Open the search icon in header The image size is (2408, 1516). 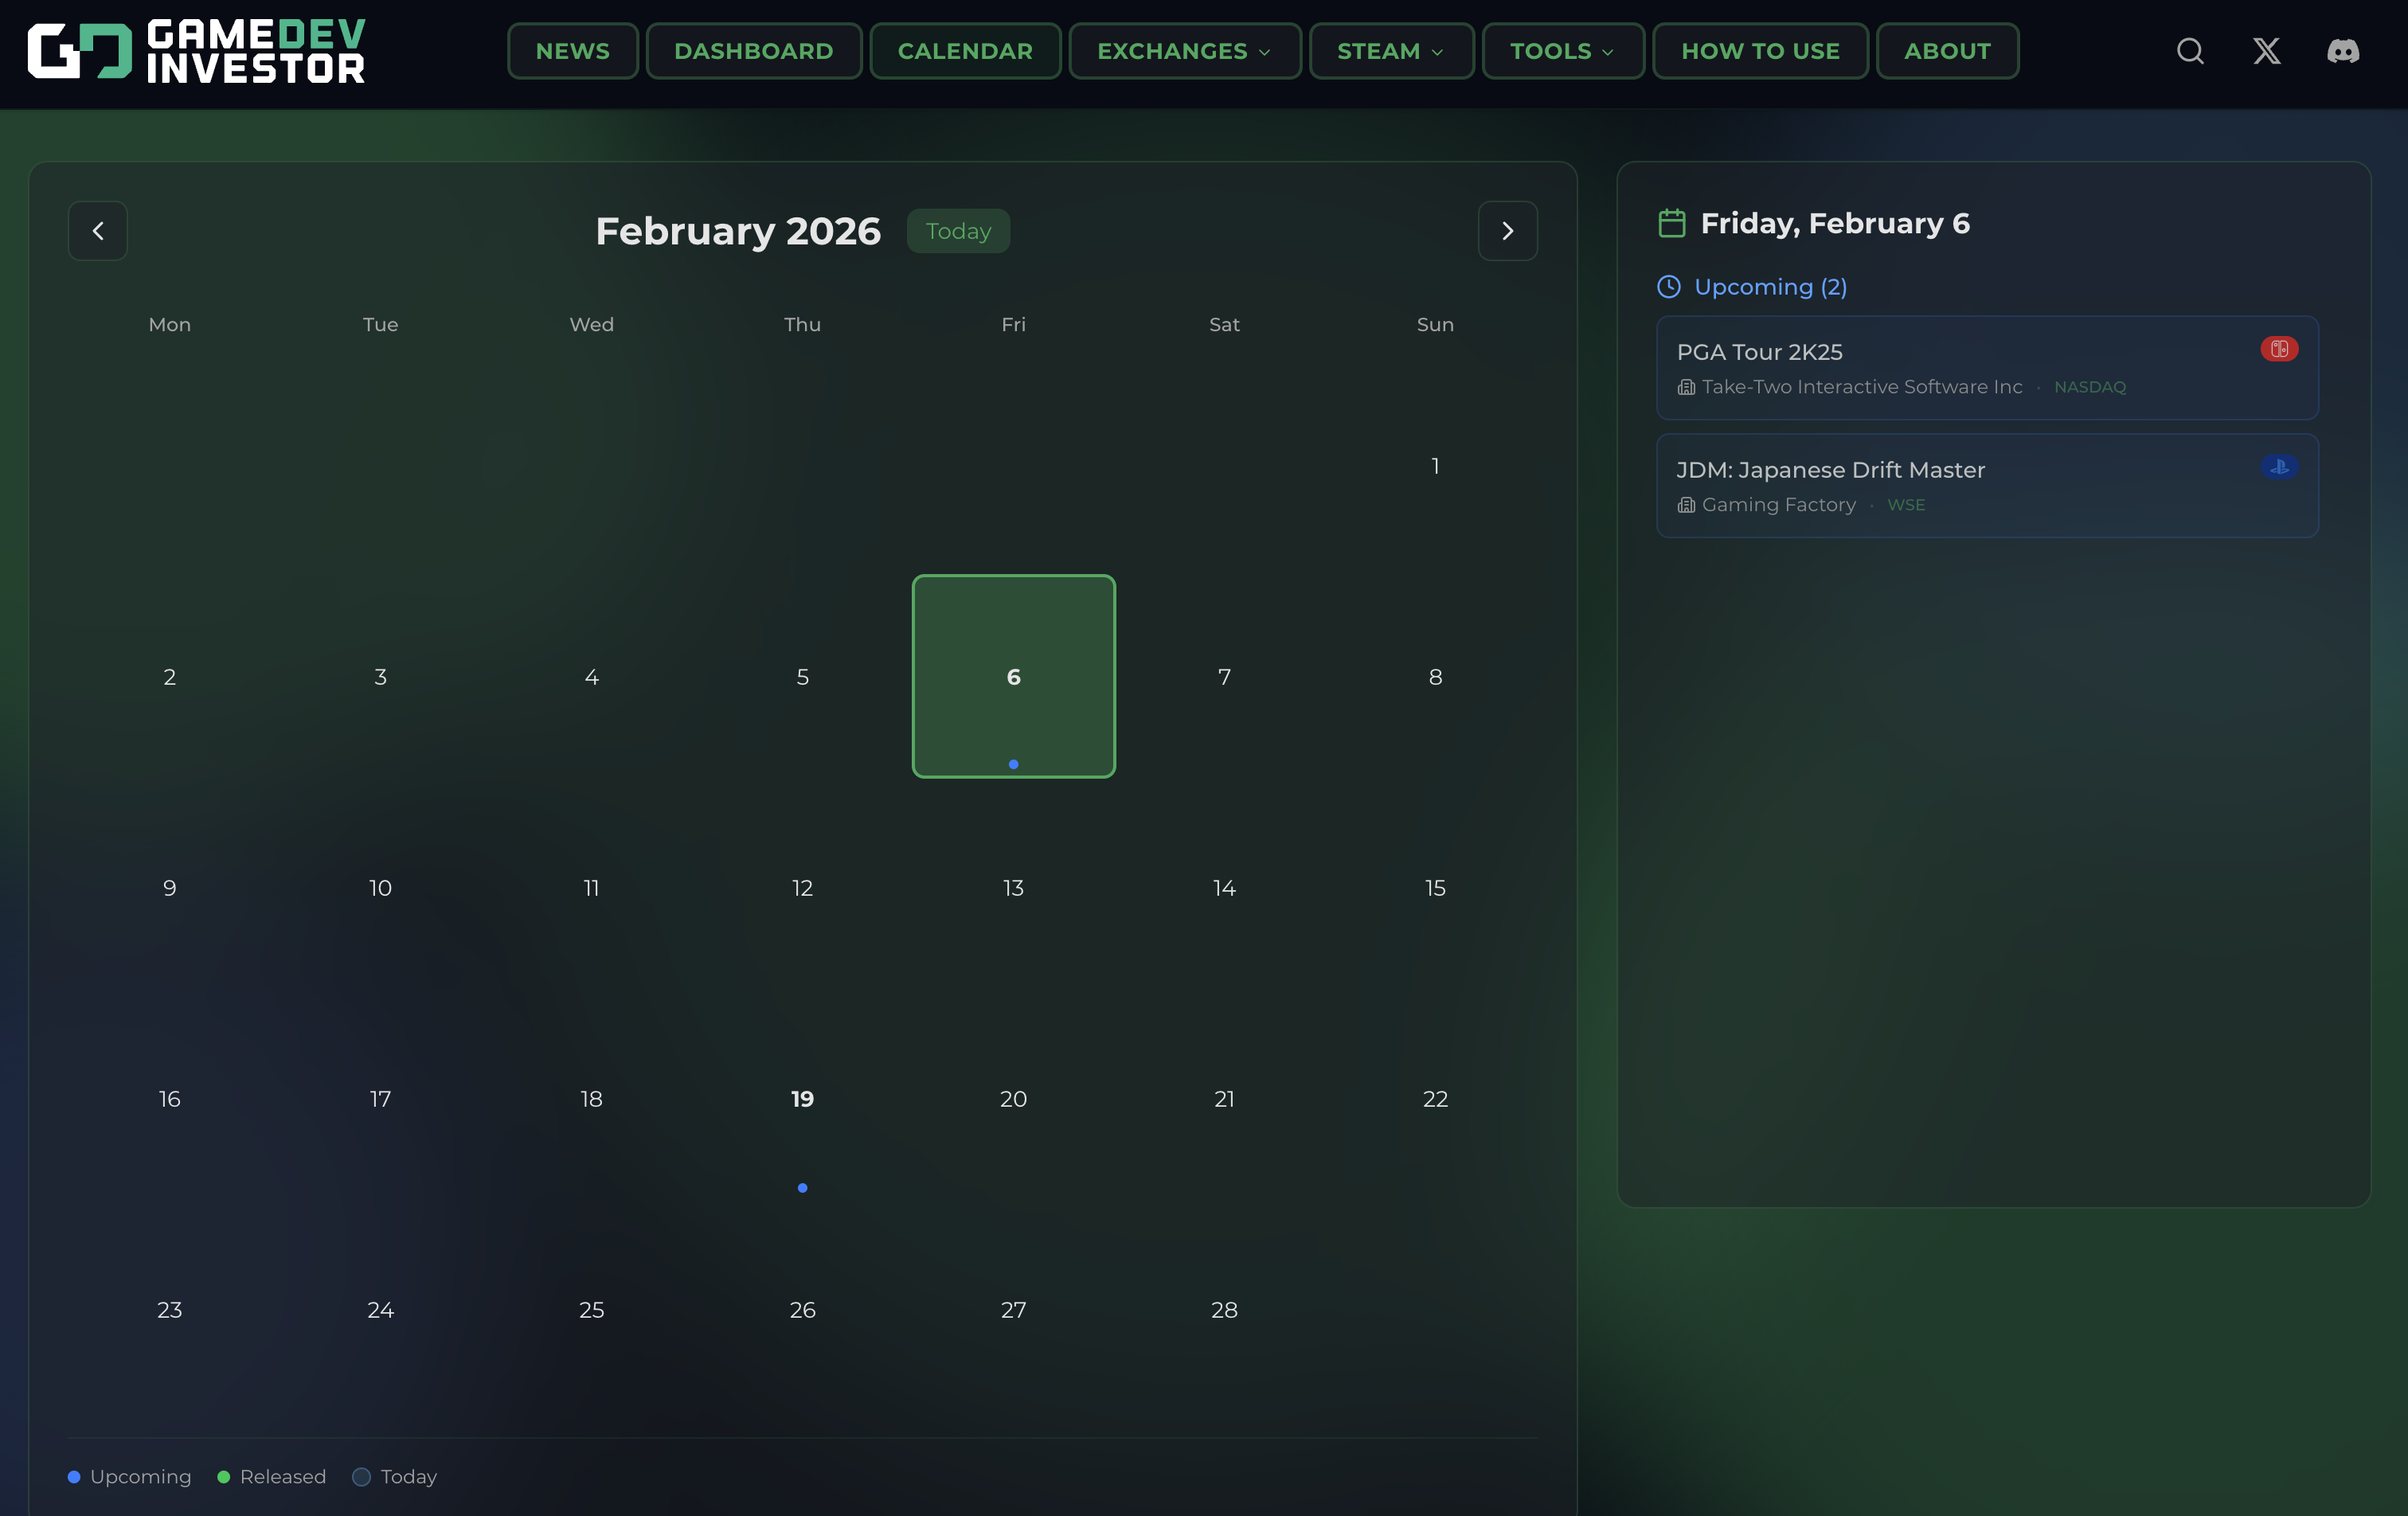pyautogui.click(x=2190, y=51)
